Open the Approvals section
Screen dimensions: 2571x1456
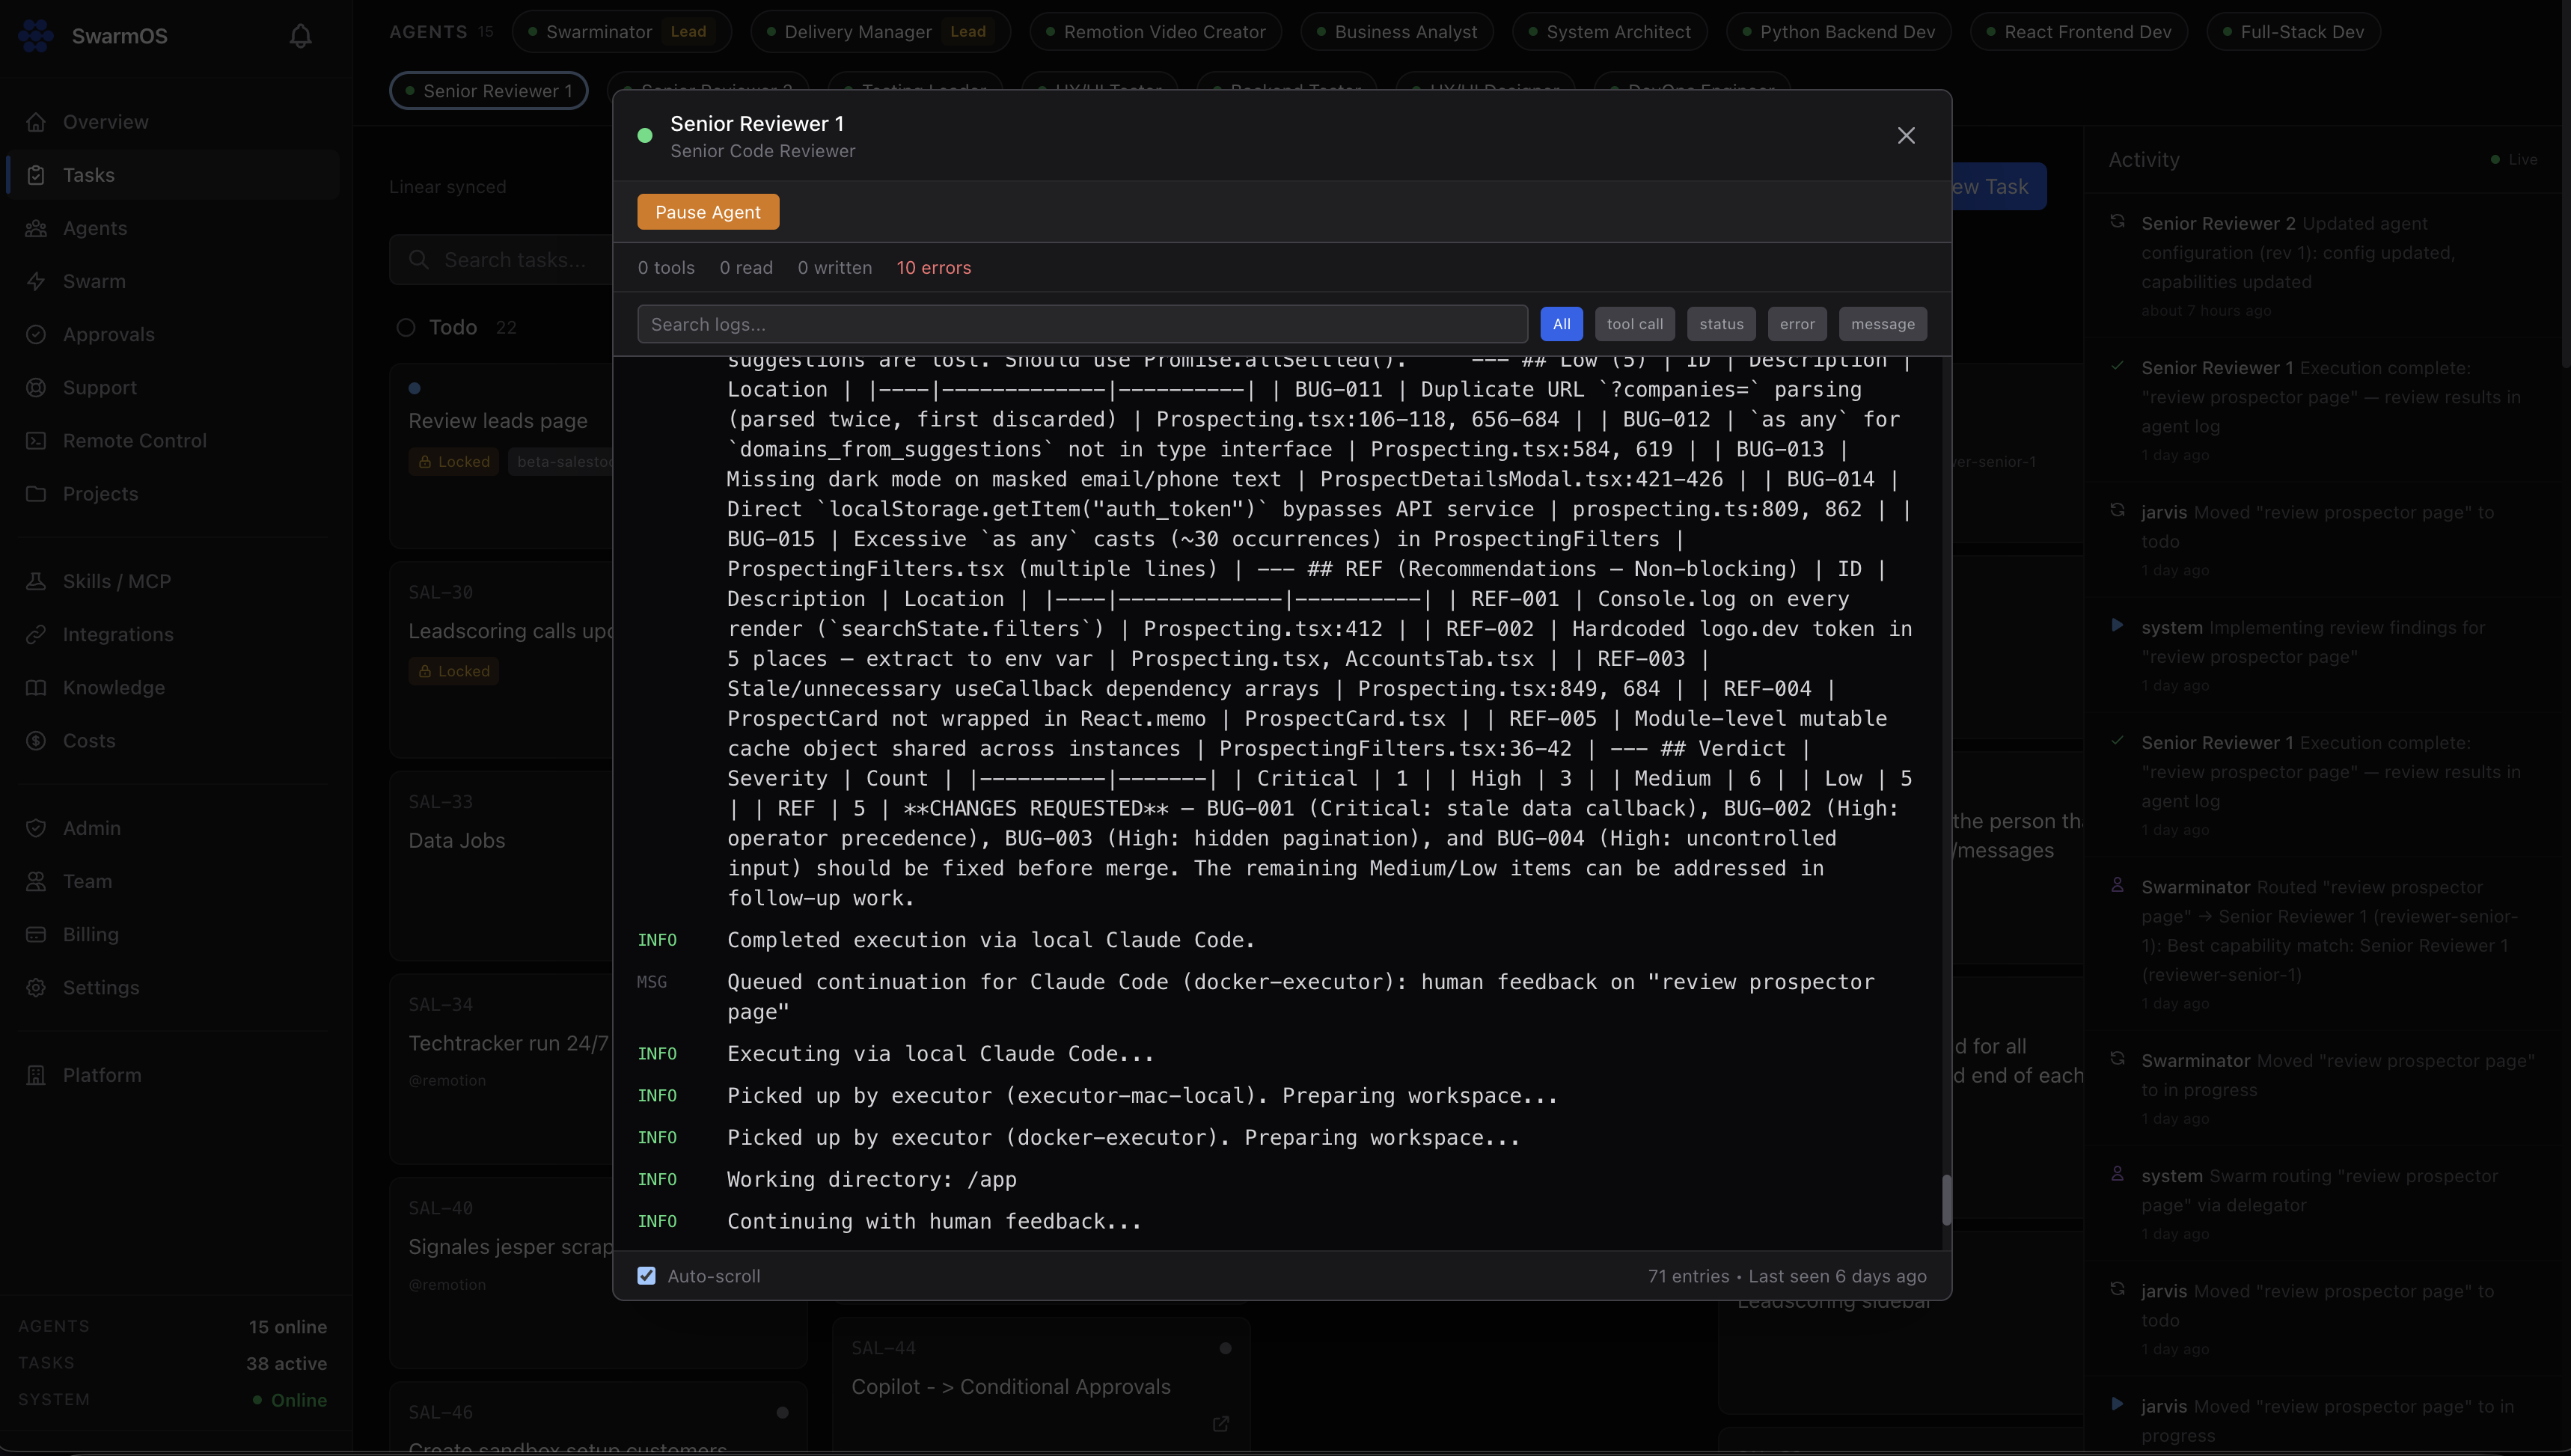pos(108,334)
